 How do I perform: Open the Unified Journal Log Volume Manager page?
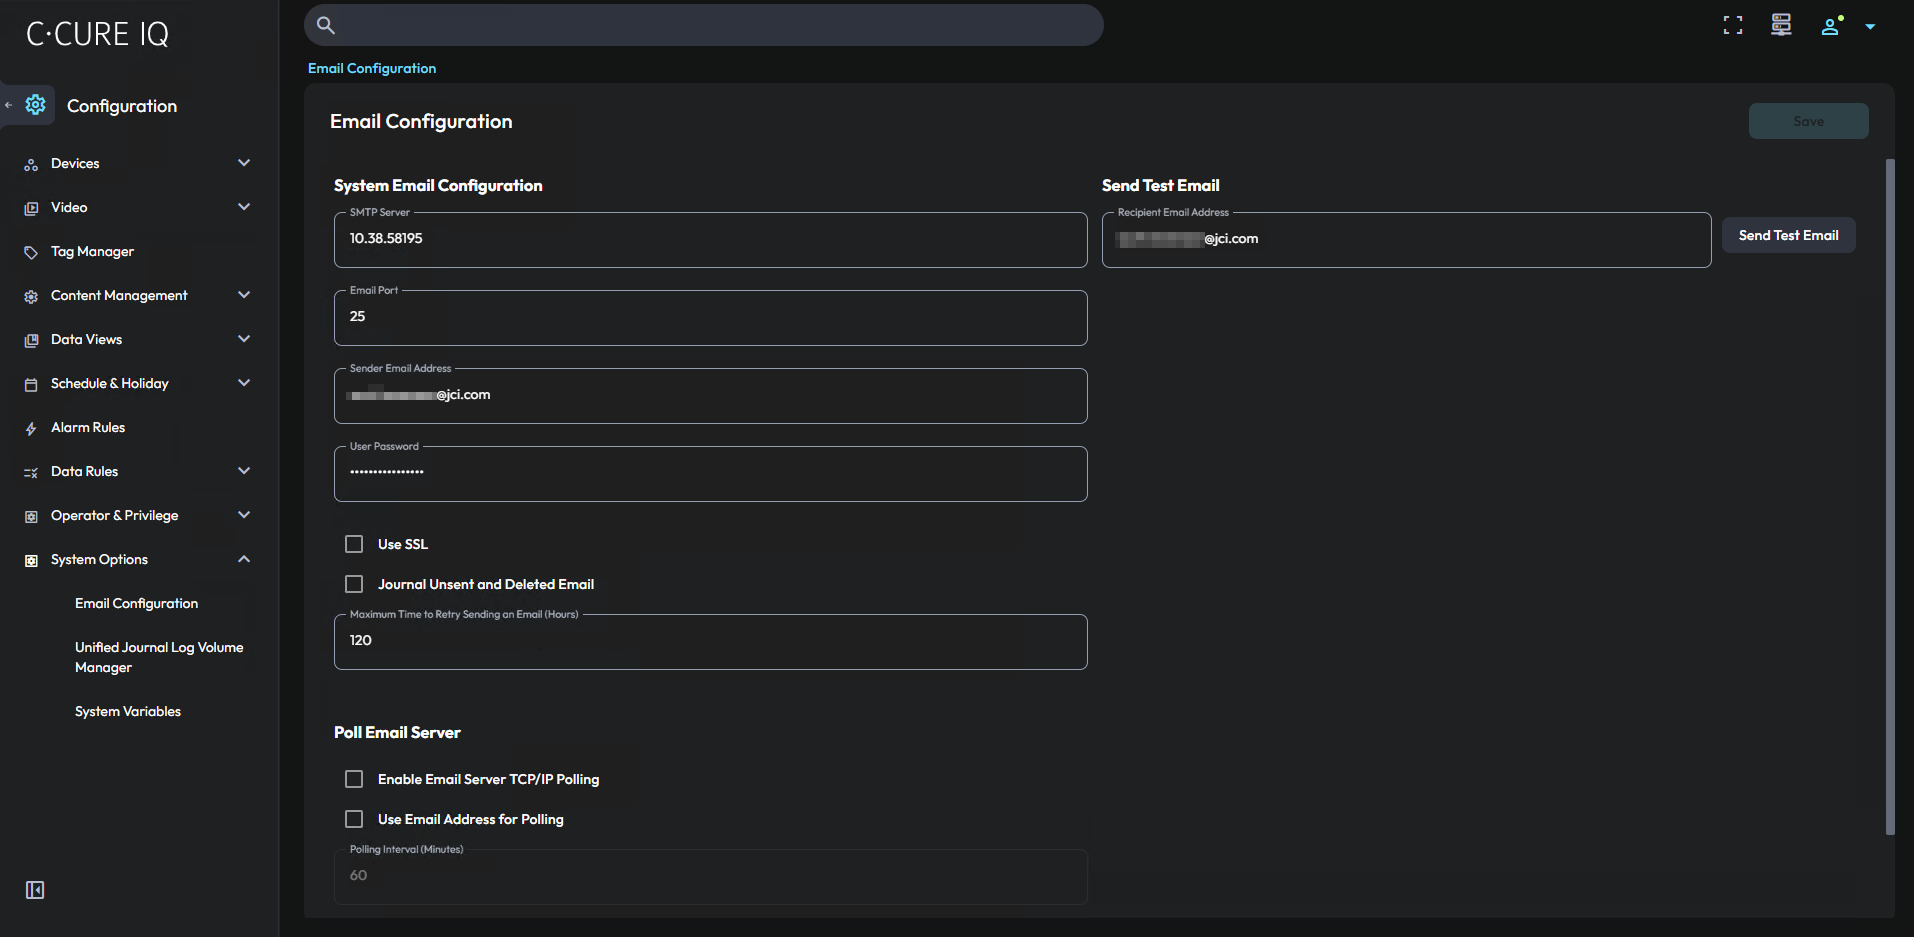(x=159, y=657)
